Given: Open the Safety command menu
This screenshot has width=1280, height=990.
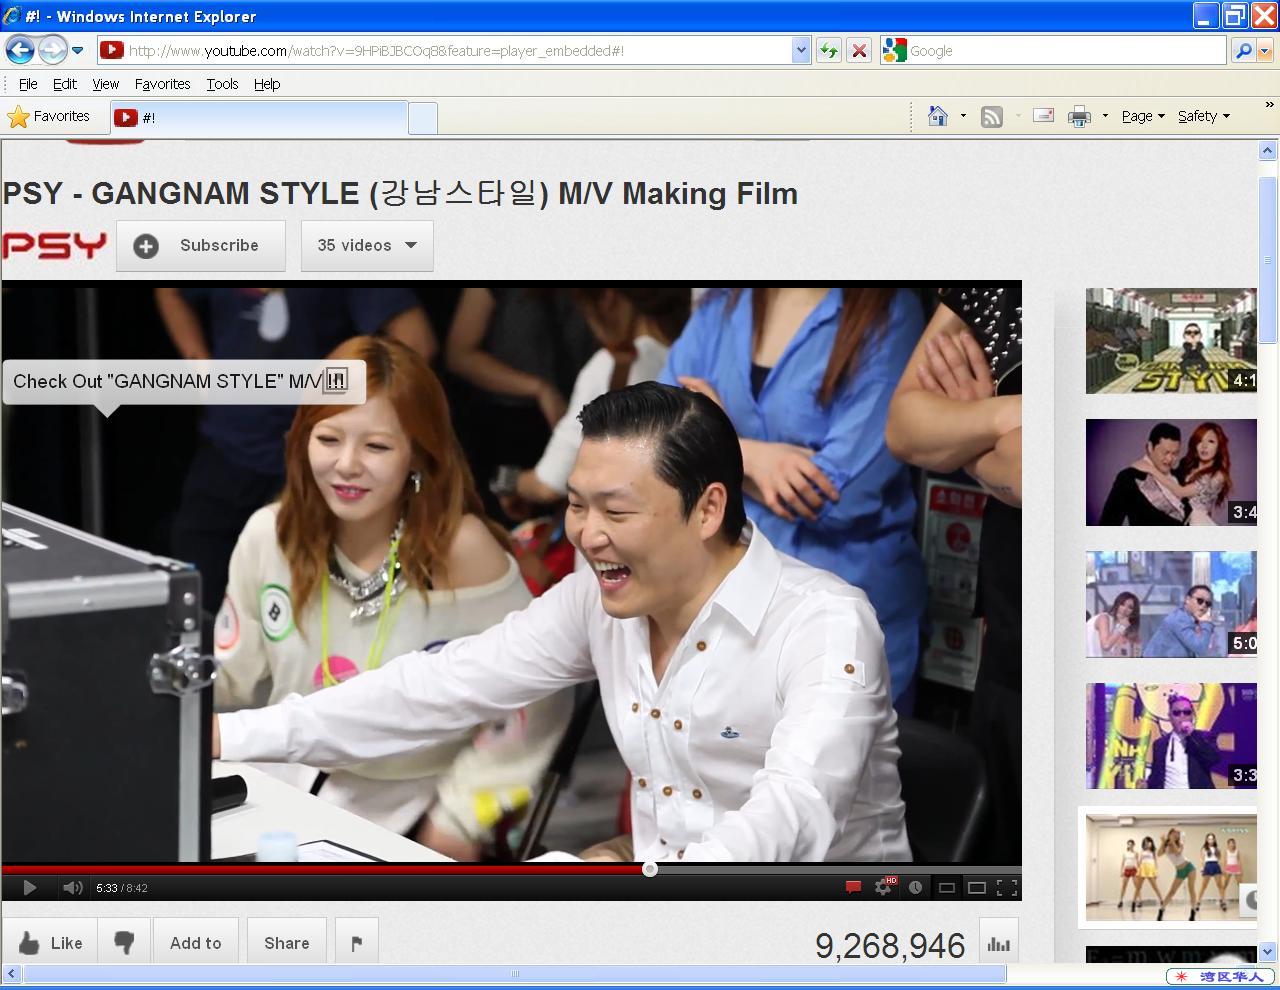Looking at the screenshot, I should (1204, 116).
